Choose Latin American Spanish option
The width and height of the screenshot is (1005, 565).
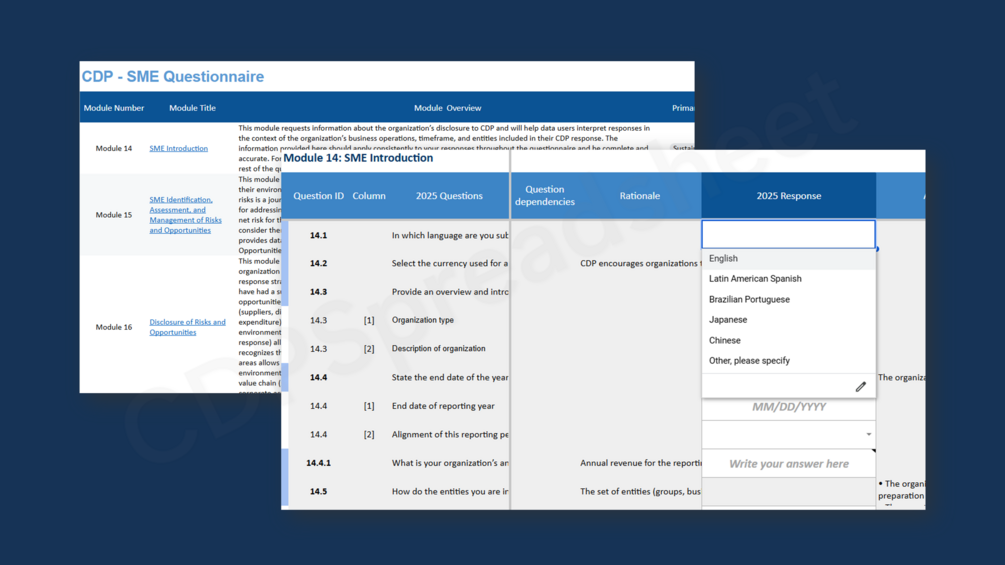point(788,279)
